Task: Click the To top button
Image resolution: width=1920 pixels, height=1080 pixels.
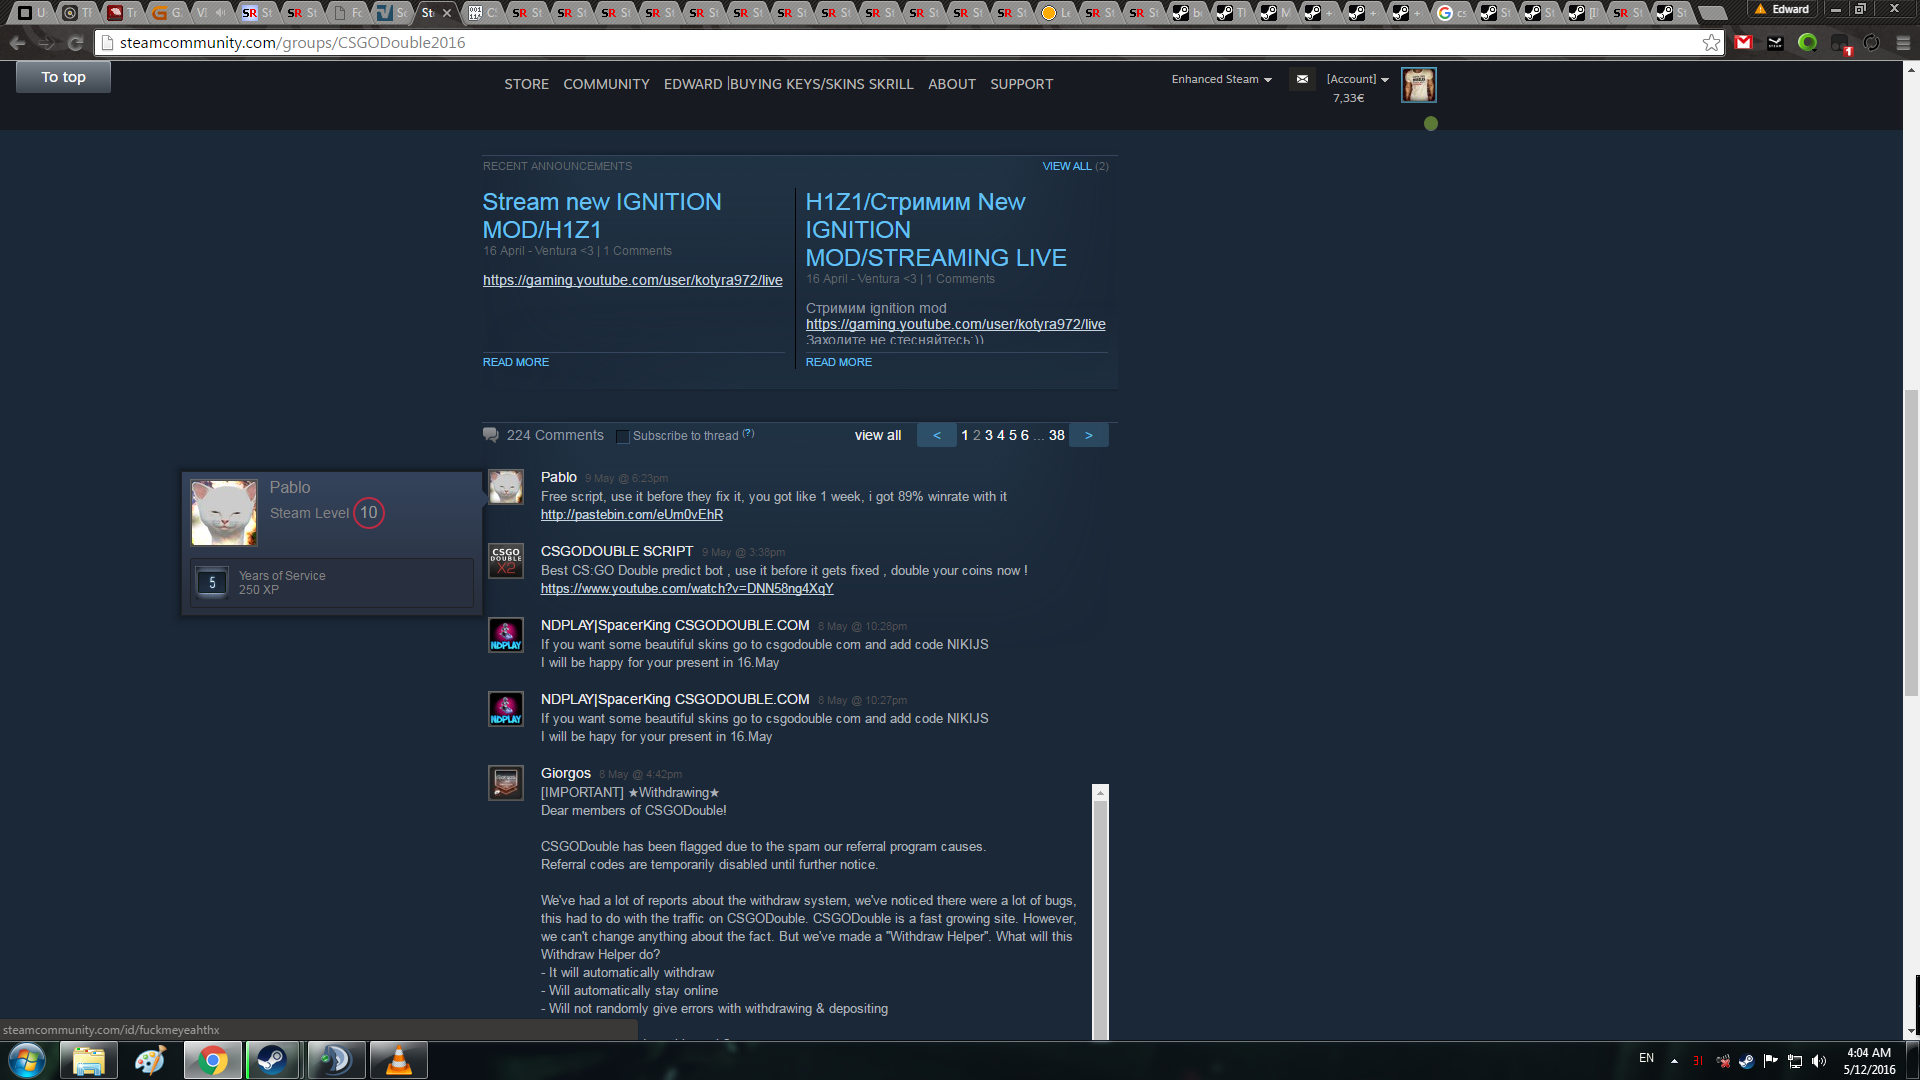Action: tap(63, 77)
